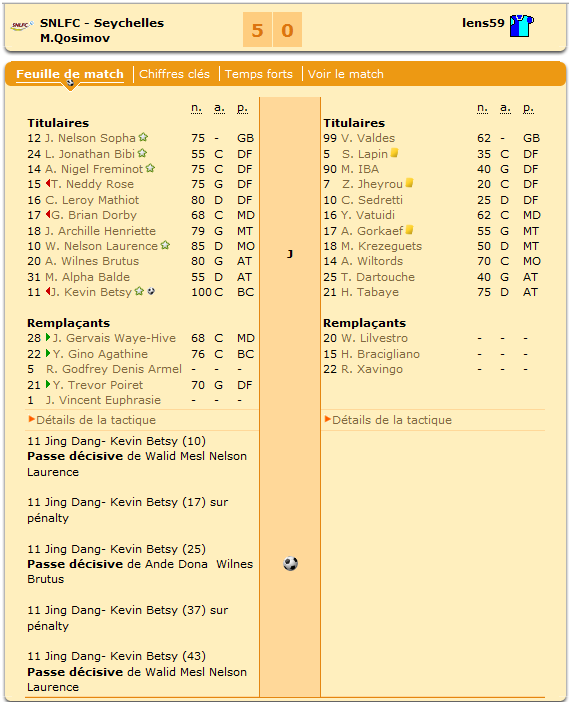Open substitute W. Lilvestro

(374, 338)
